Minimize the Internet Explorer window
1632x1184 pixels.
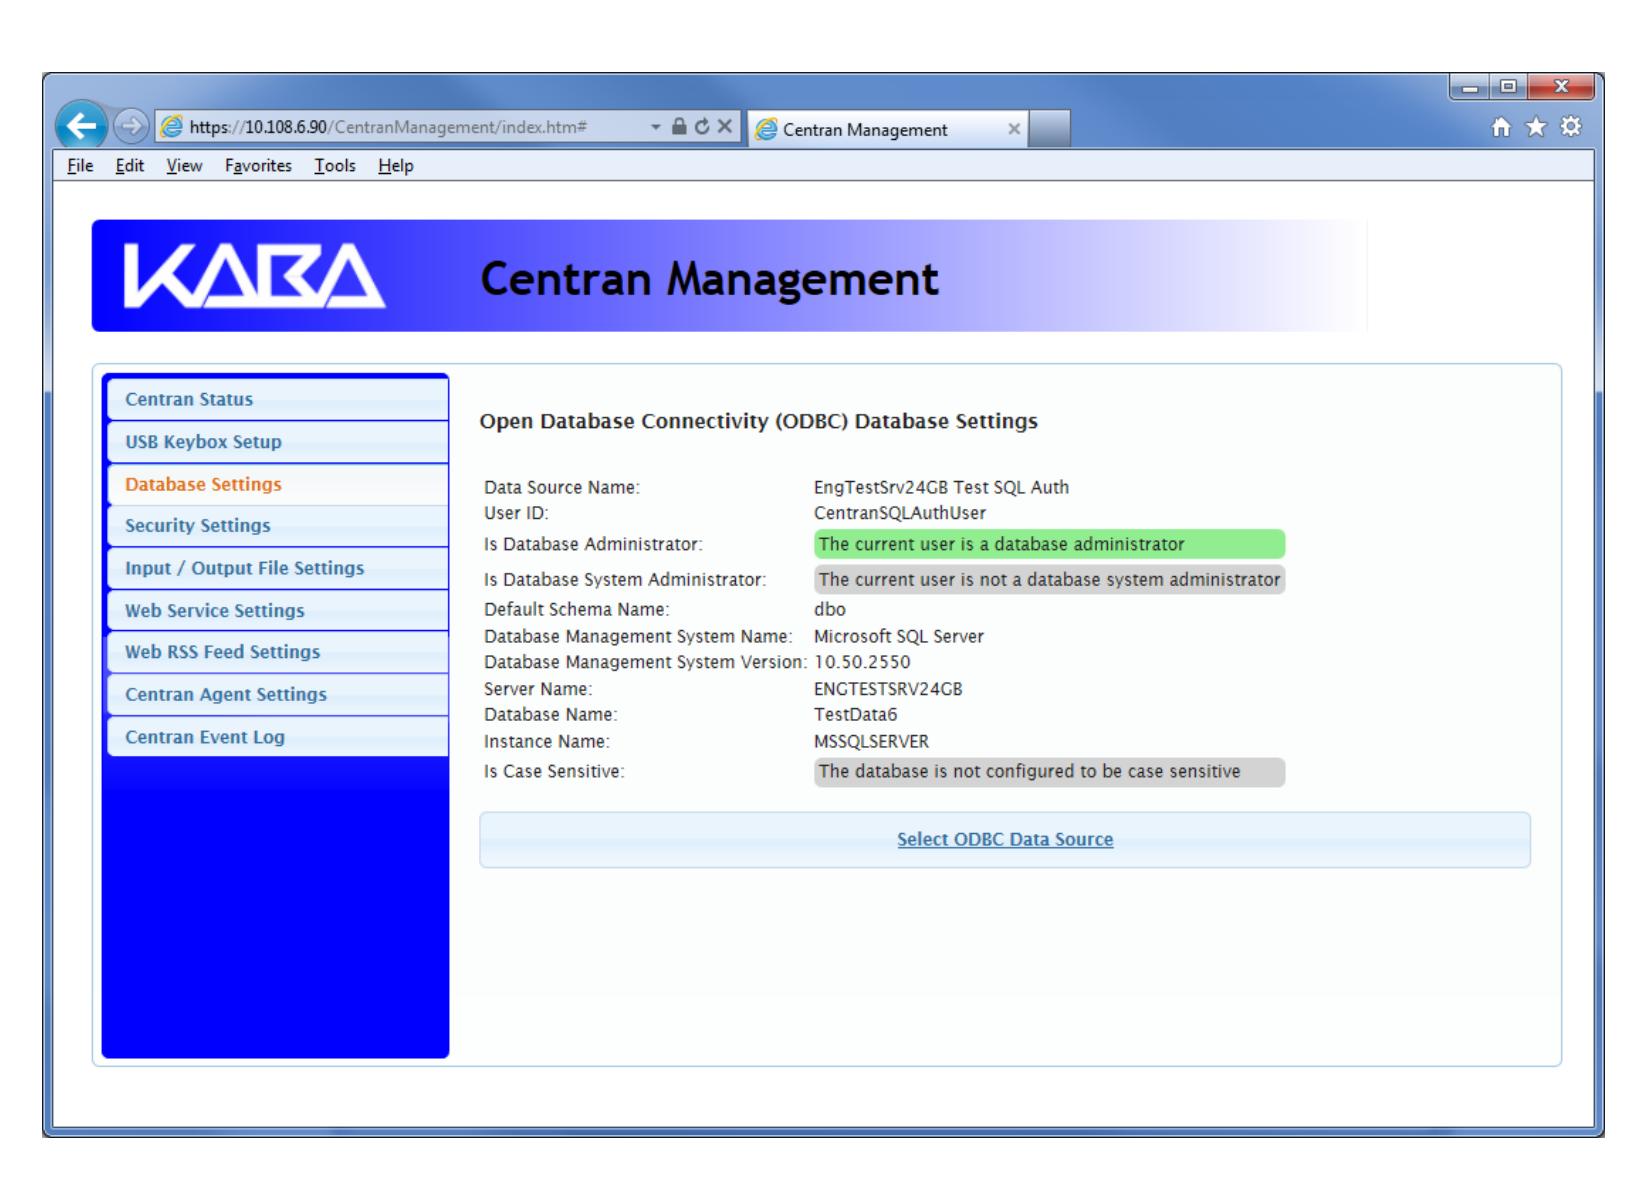[x=1469, y=88]
